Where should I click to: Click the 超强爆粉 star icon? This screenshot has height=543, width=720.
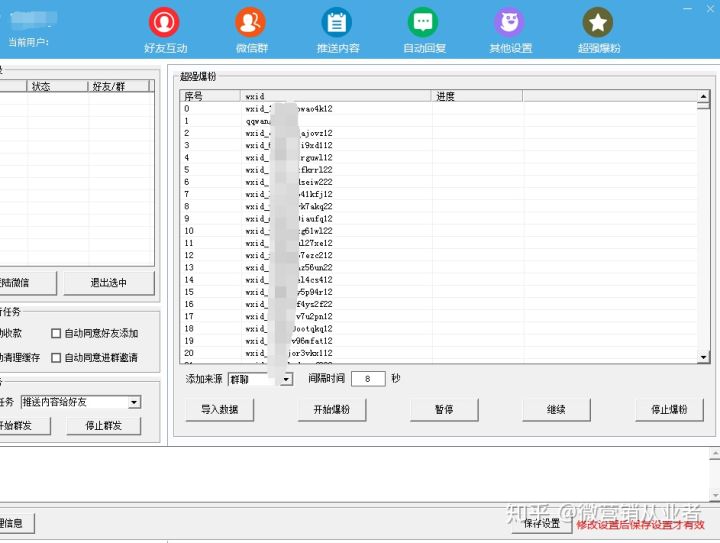tap(598, 22)
